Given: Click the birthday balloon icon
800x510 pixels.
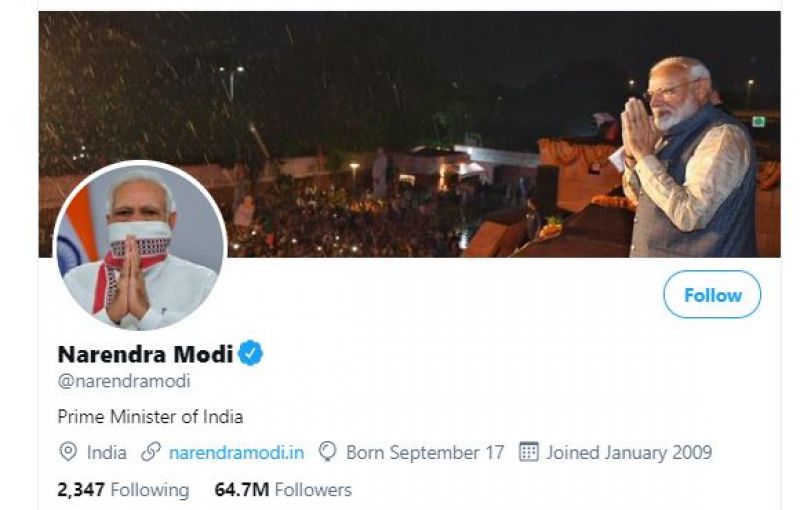Looking at the screenshot, I should click(x=327, y=452).
